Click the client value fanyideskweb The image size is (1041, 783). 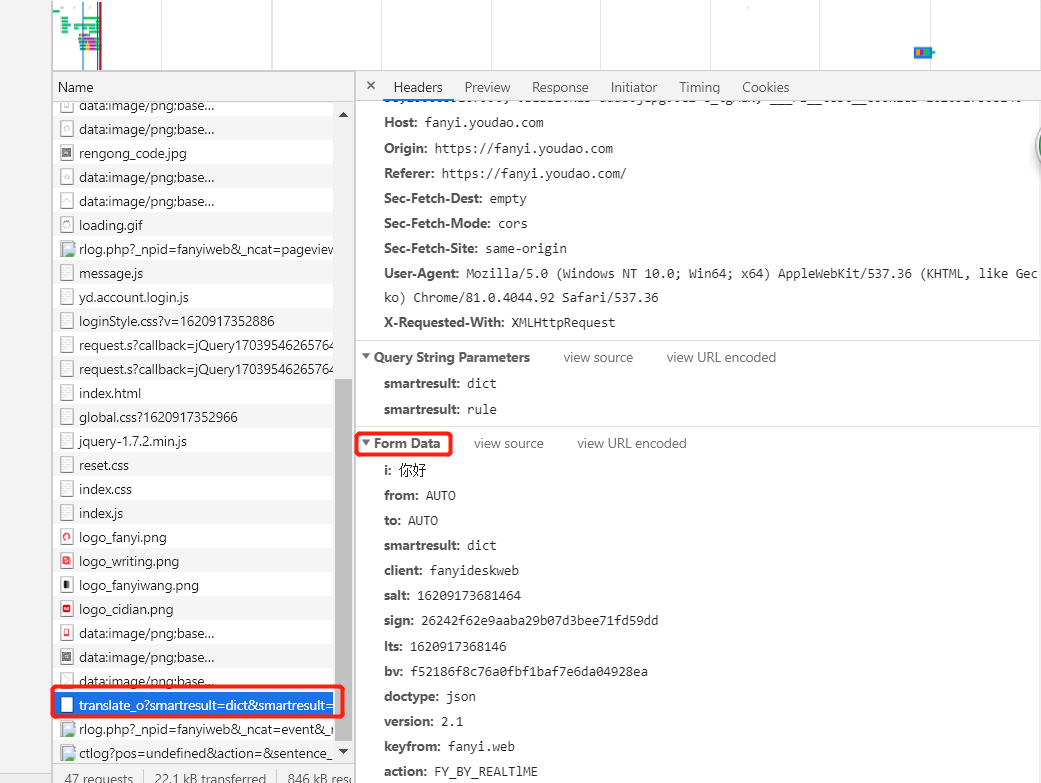click(474, 570)
